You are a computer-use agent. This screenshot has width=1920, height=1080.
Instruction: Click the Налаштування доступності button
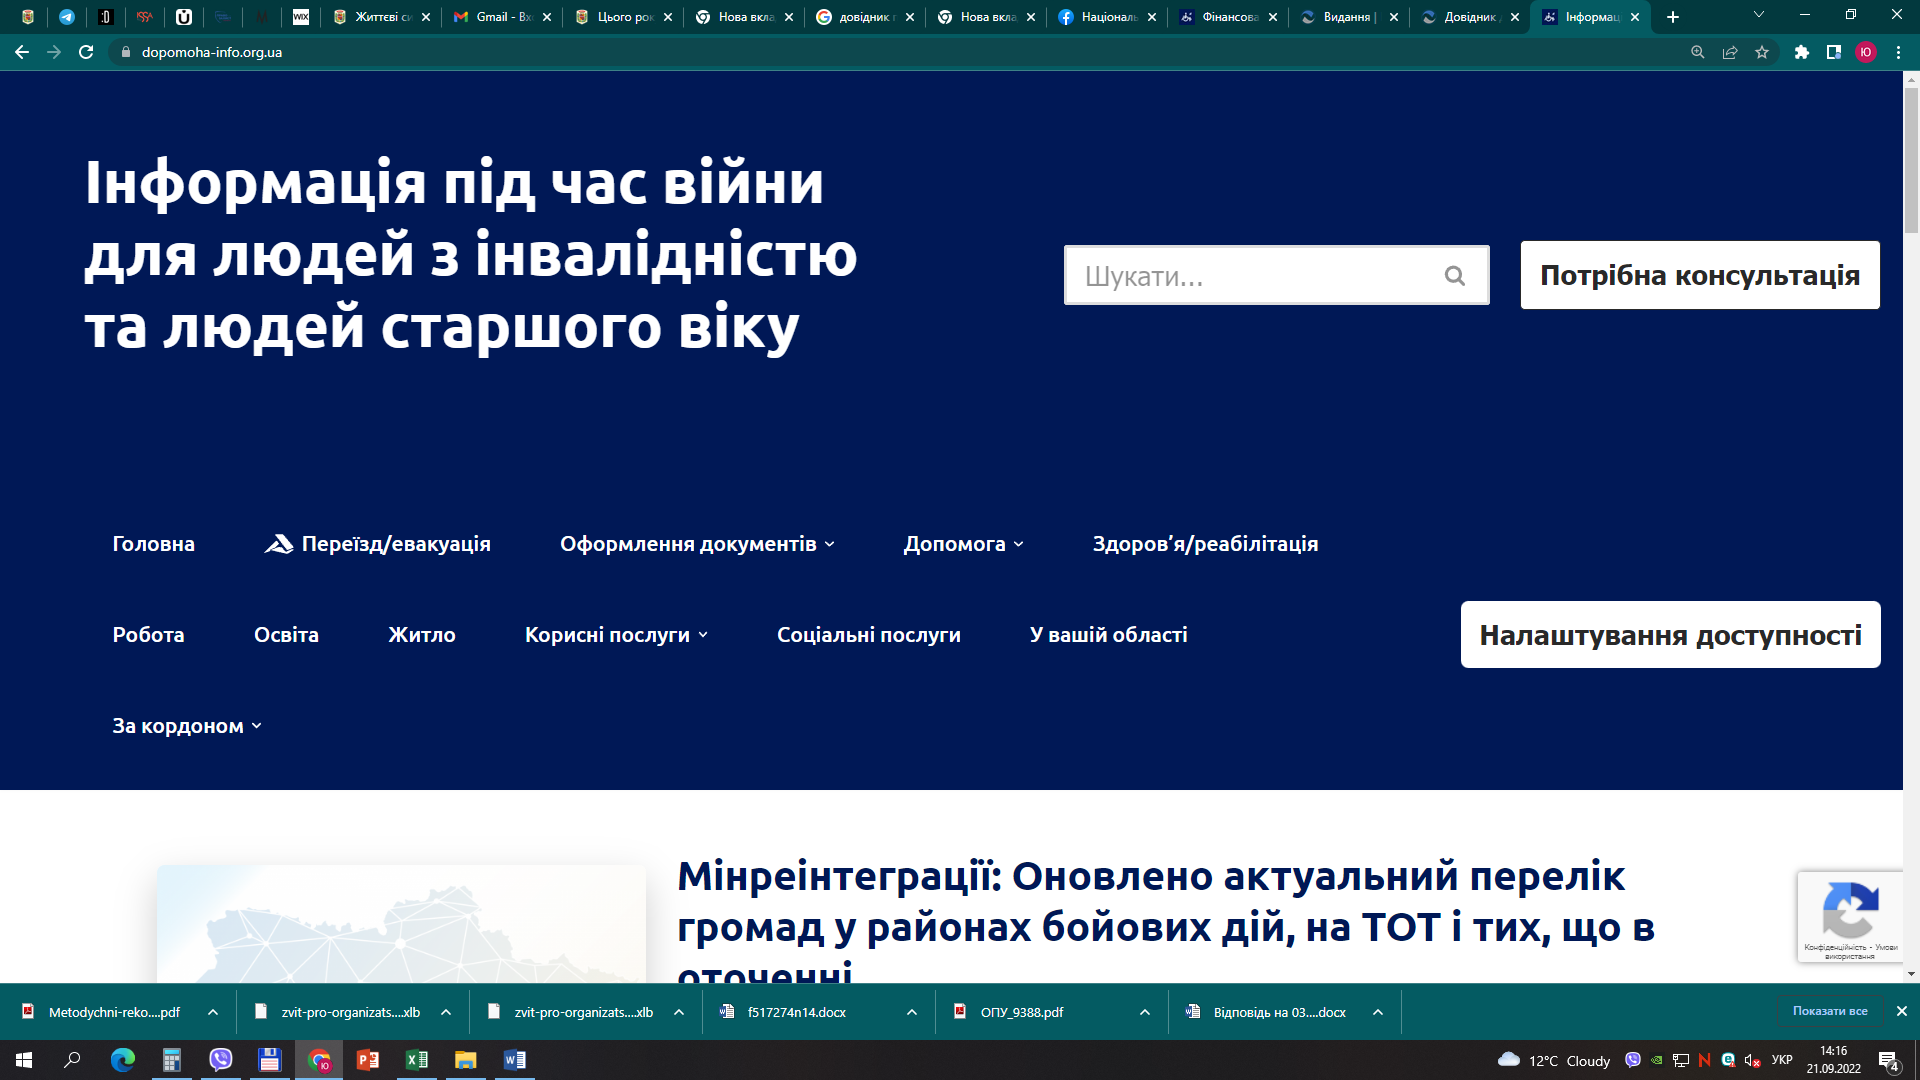[1670, 635]
